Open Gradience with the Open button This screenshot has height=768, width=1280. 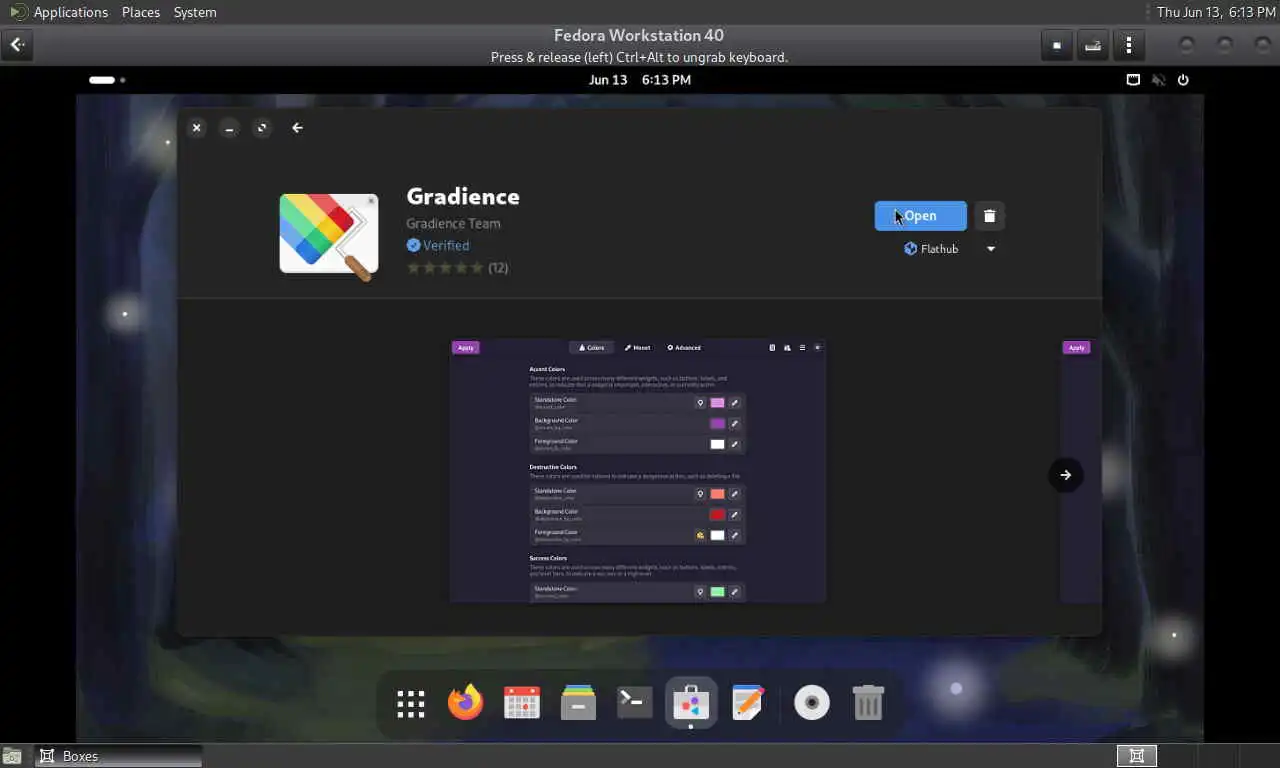921,216
